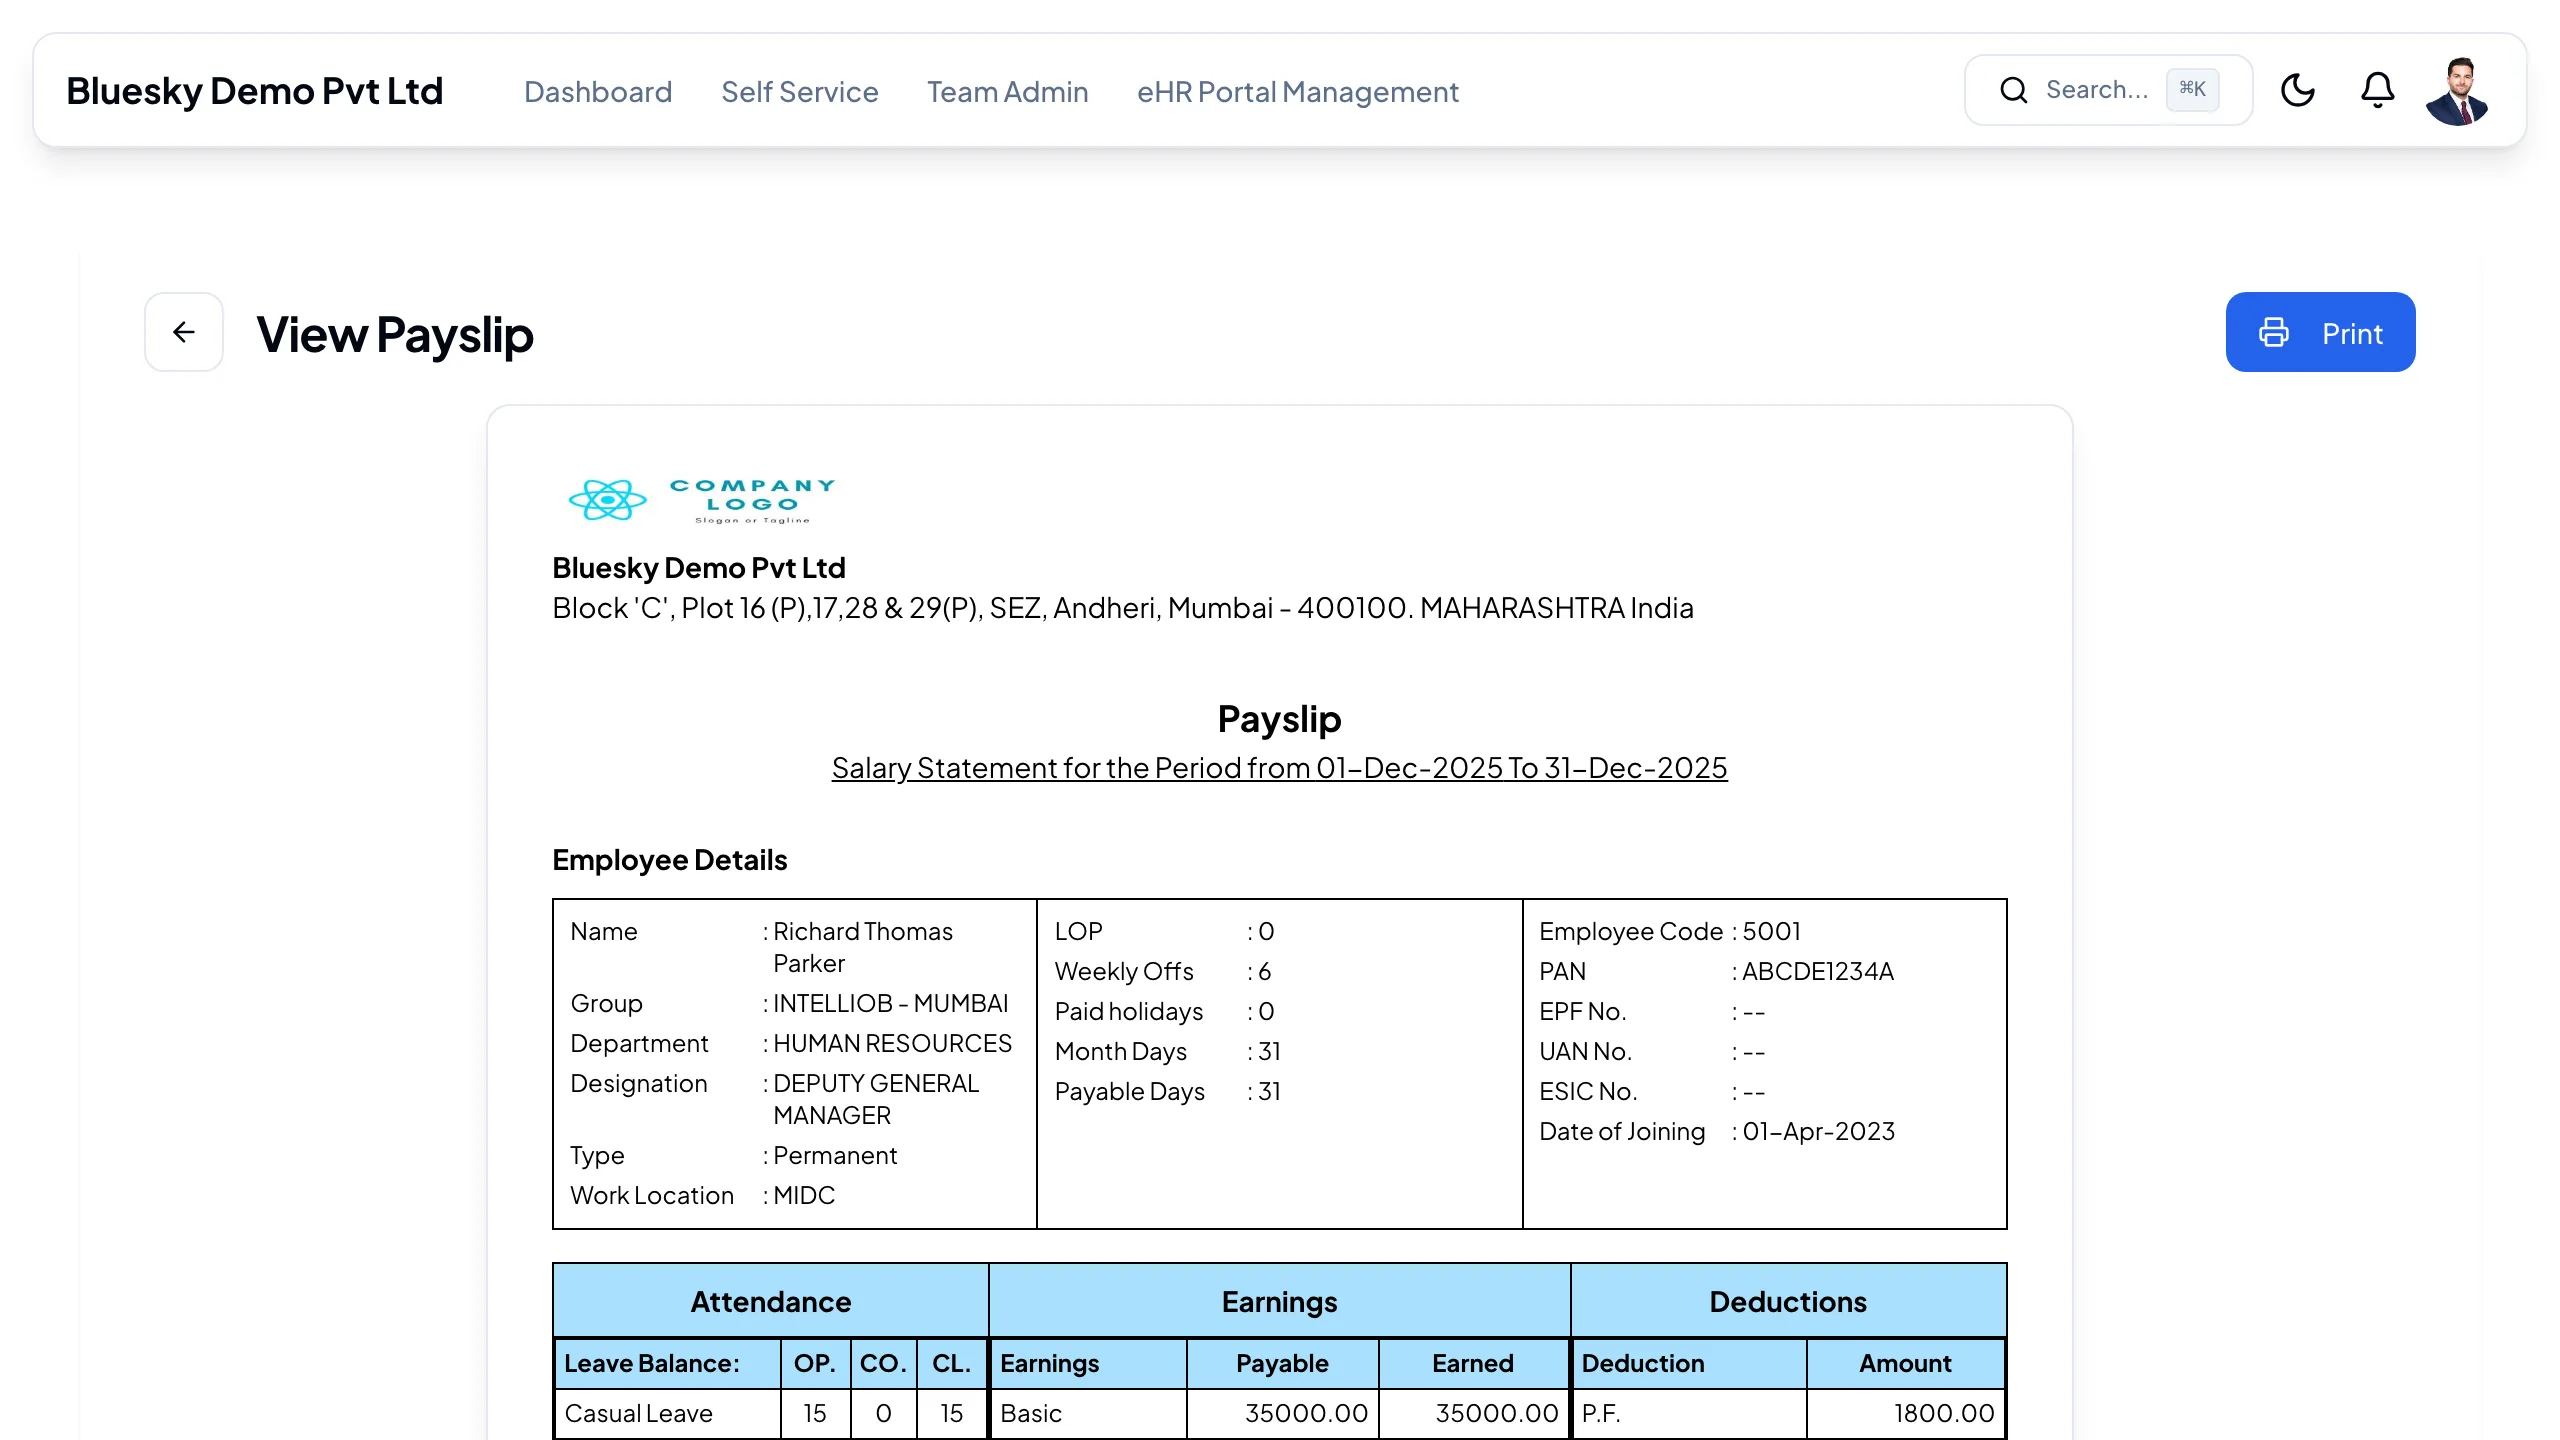This screenshot has height=1440, width=2560.
Task: Click the Deductions section header
Action: [1788, 1301]
